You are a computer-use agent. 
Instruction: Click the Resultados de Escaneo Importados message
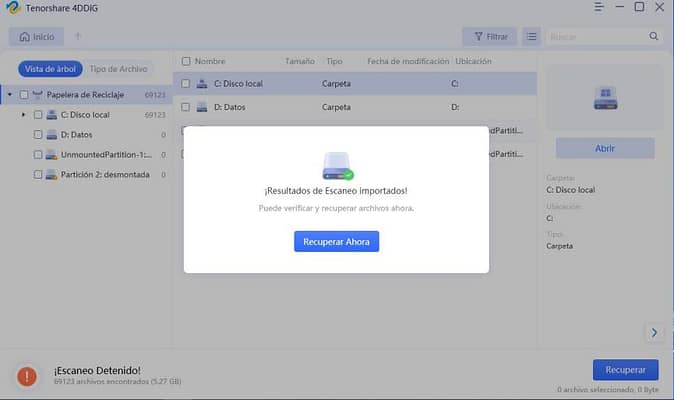[336, 191]
